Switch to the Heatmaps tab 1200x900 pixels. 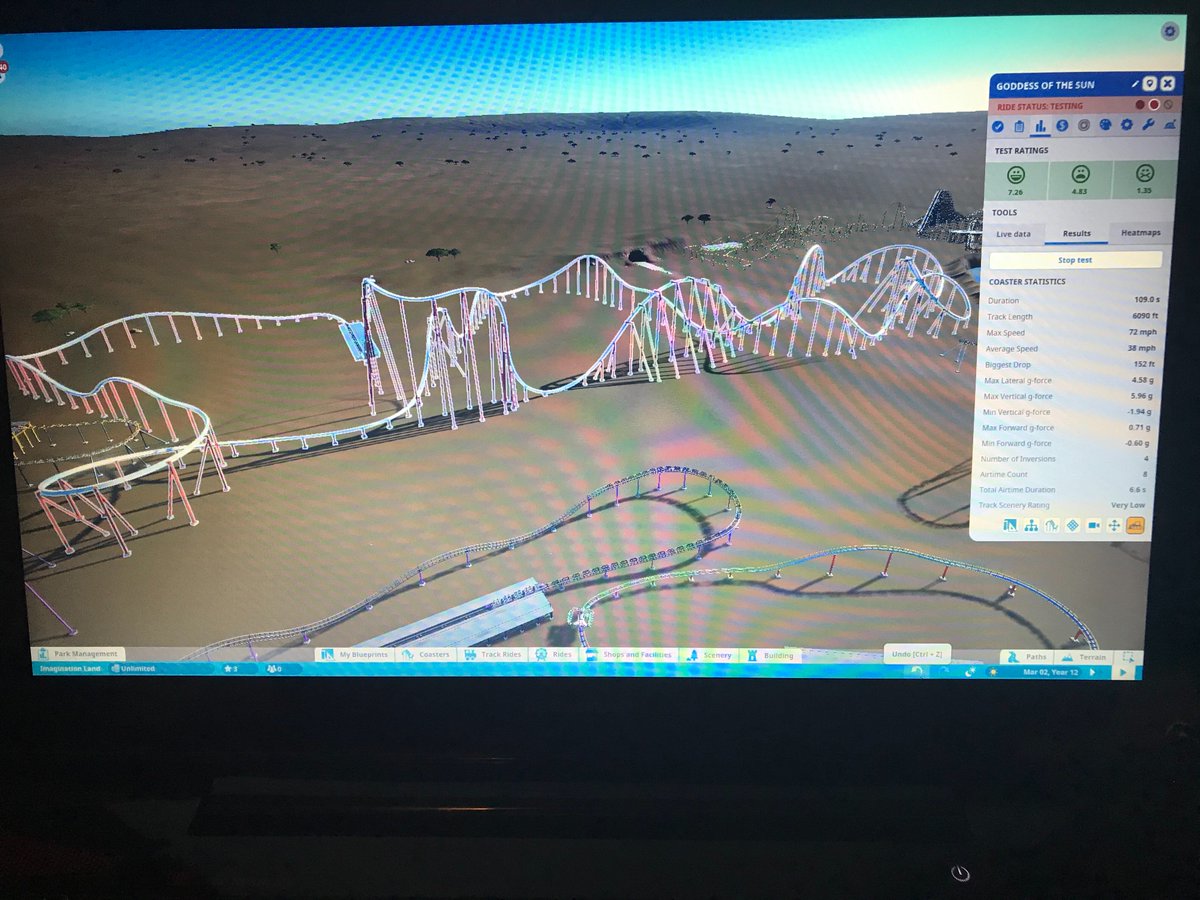pos(1139,232)
